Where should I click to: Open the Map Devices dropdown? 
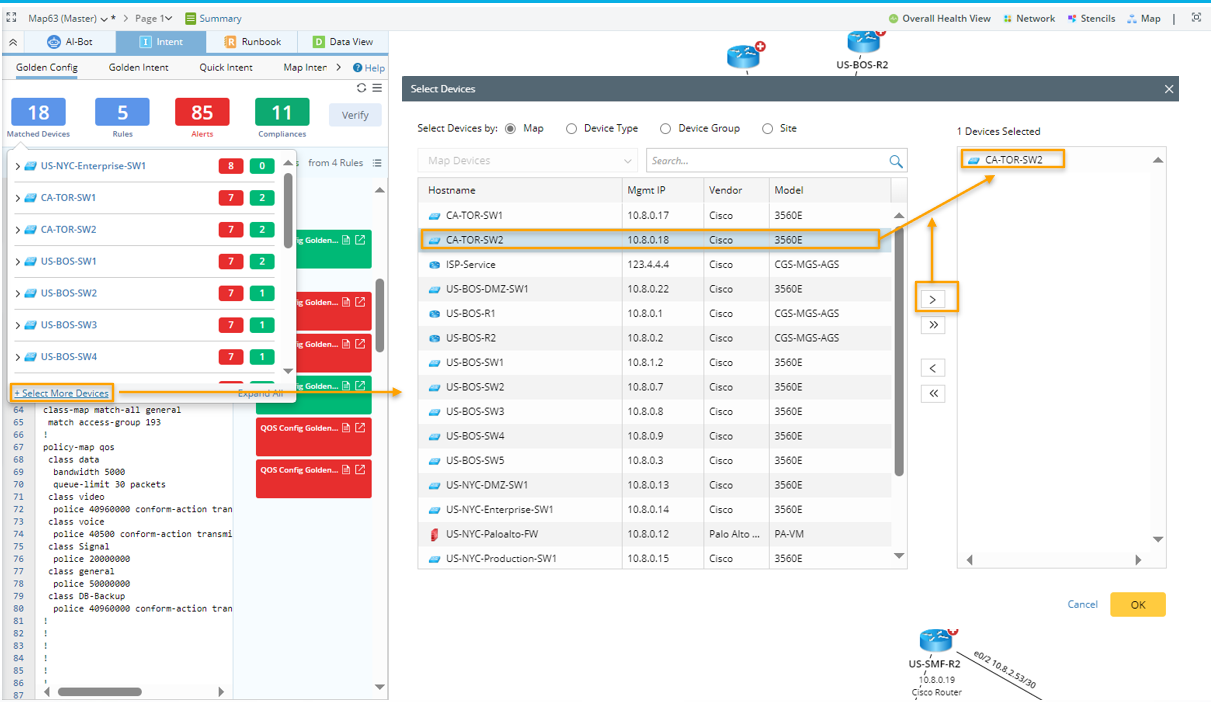point(527,161)
